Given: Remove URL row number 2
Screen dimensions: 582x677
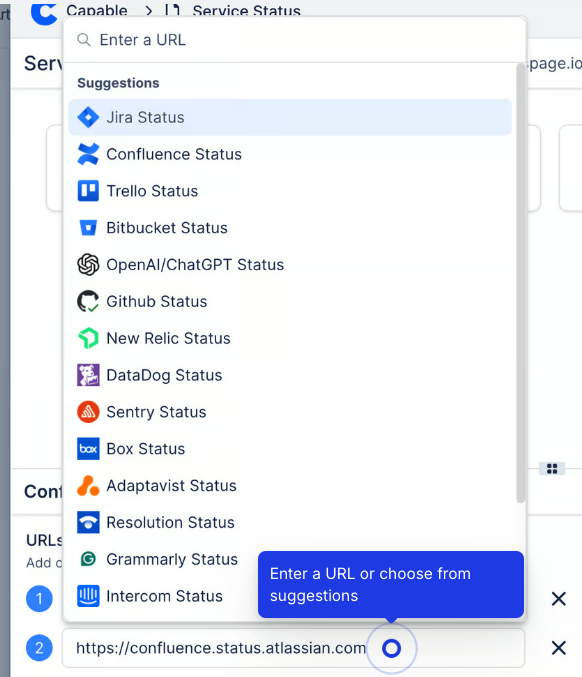Looking at the screenshot, I should tap(559, 648).
